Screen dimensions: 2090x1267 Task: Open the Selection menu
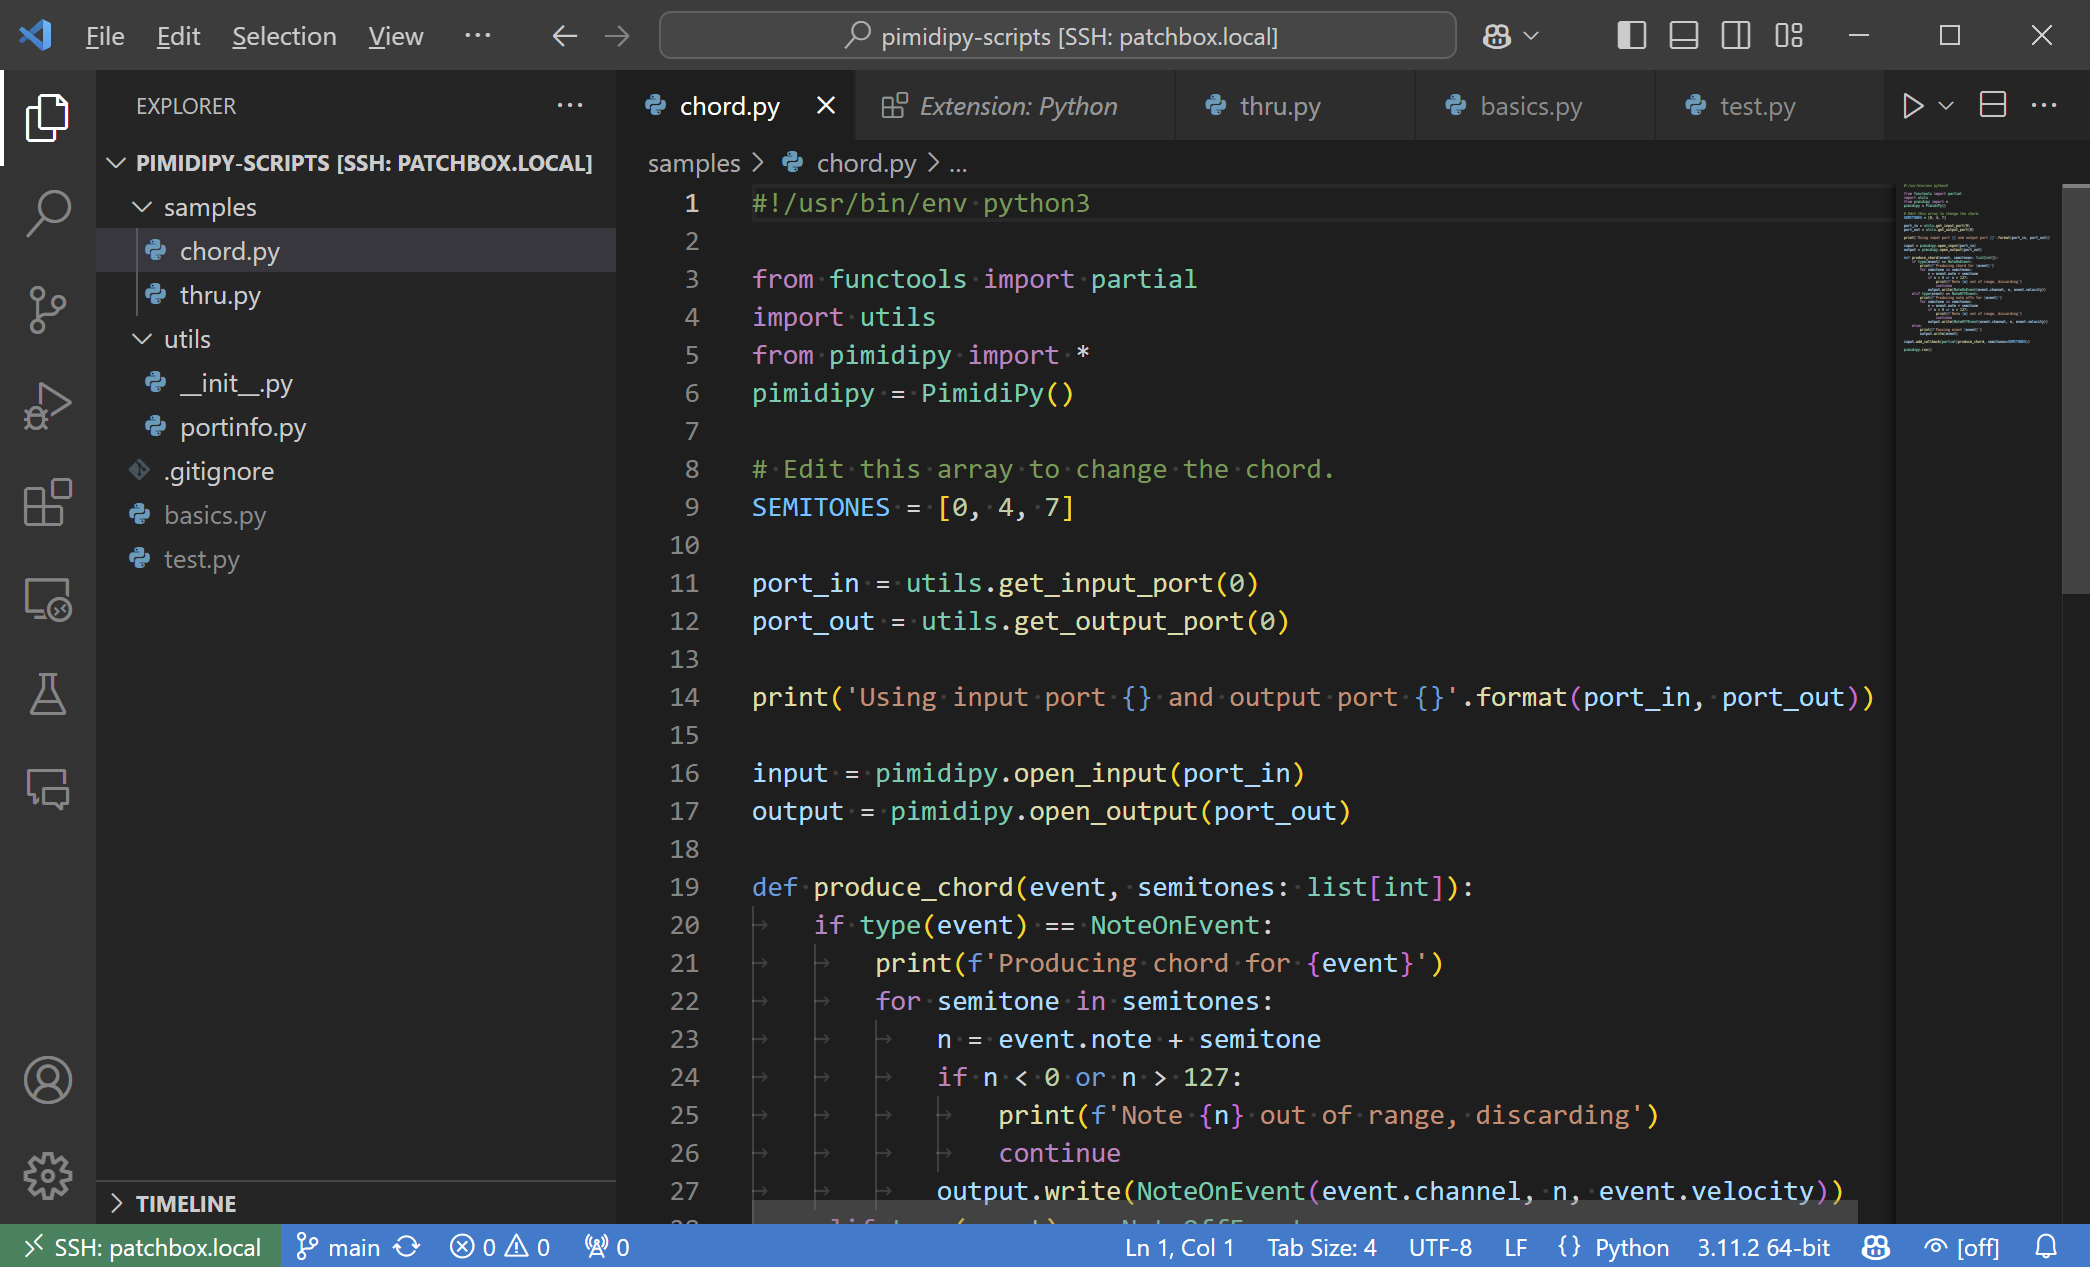pyautogui.click(x=284, y=36)
